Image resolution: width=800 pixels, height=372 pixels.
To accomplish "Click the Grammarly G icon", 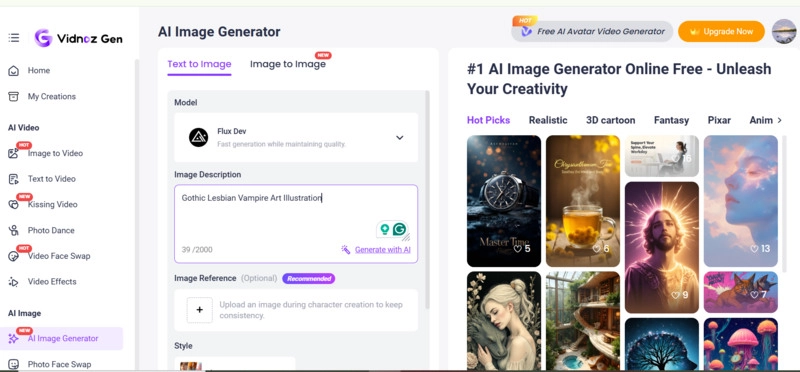I will pos(399,229).
